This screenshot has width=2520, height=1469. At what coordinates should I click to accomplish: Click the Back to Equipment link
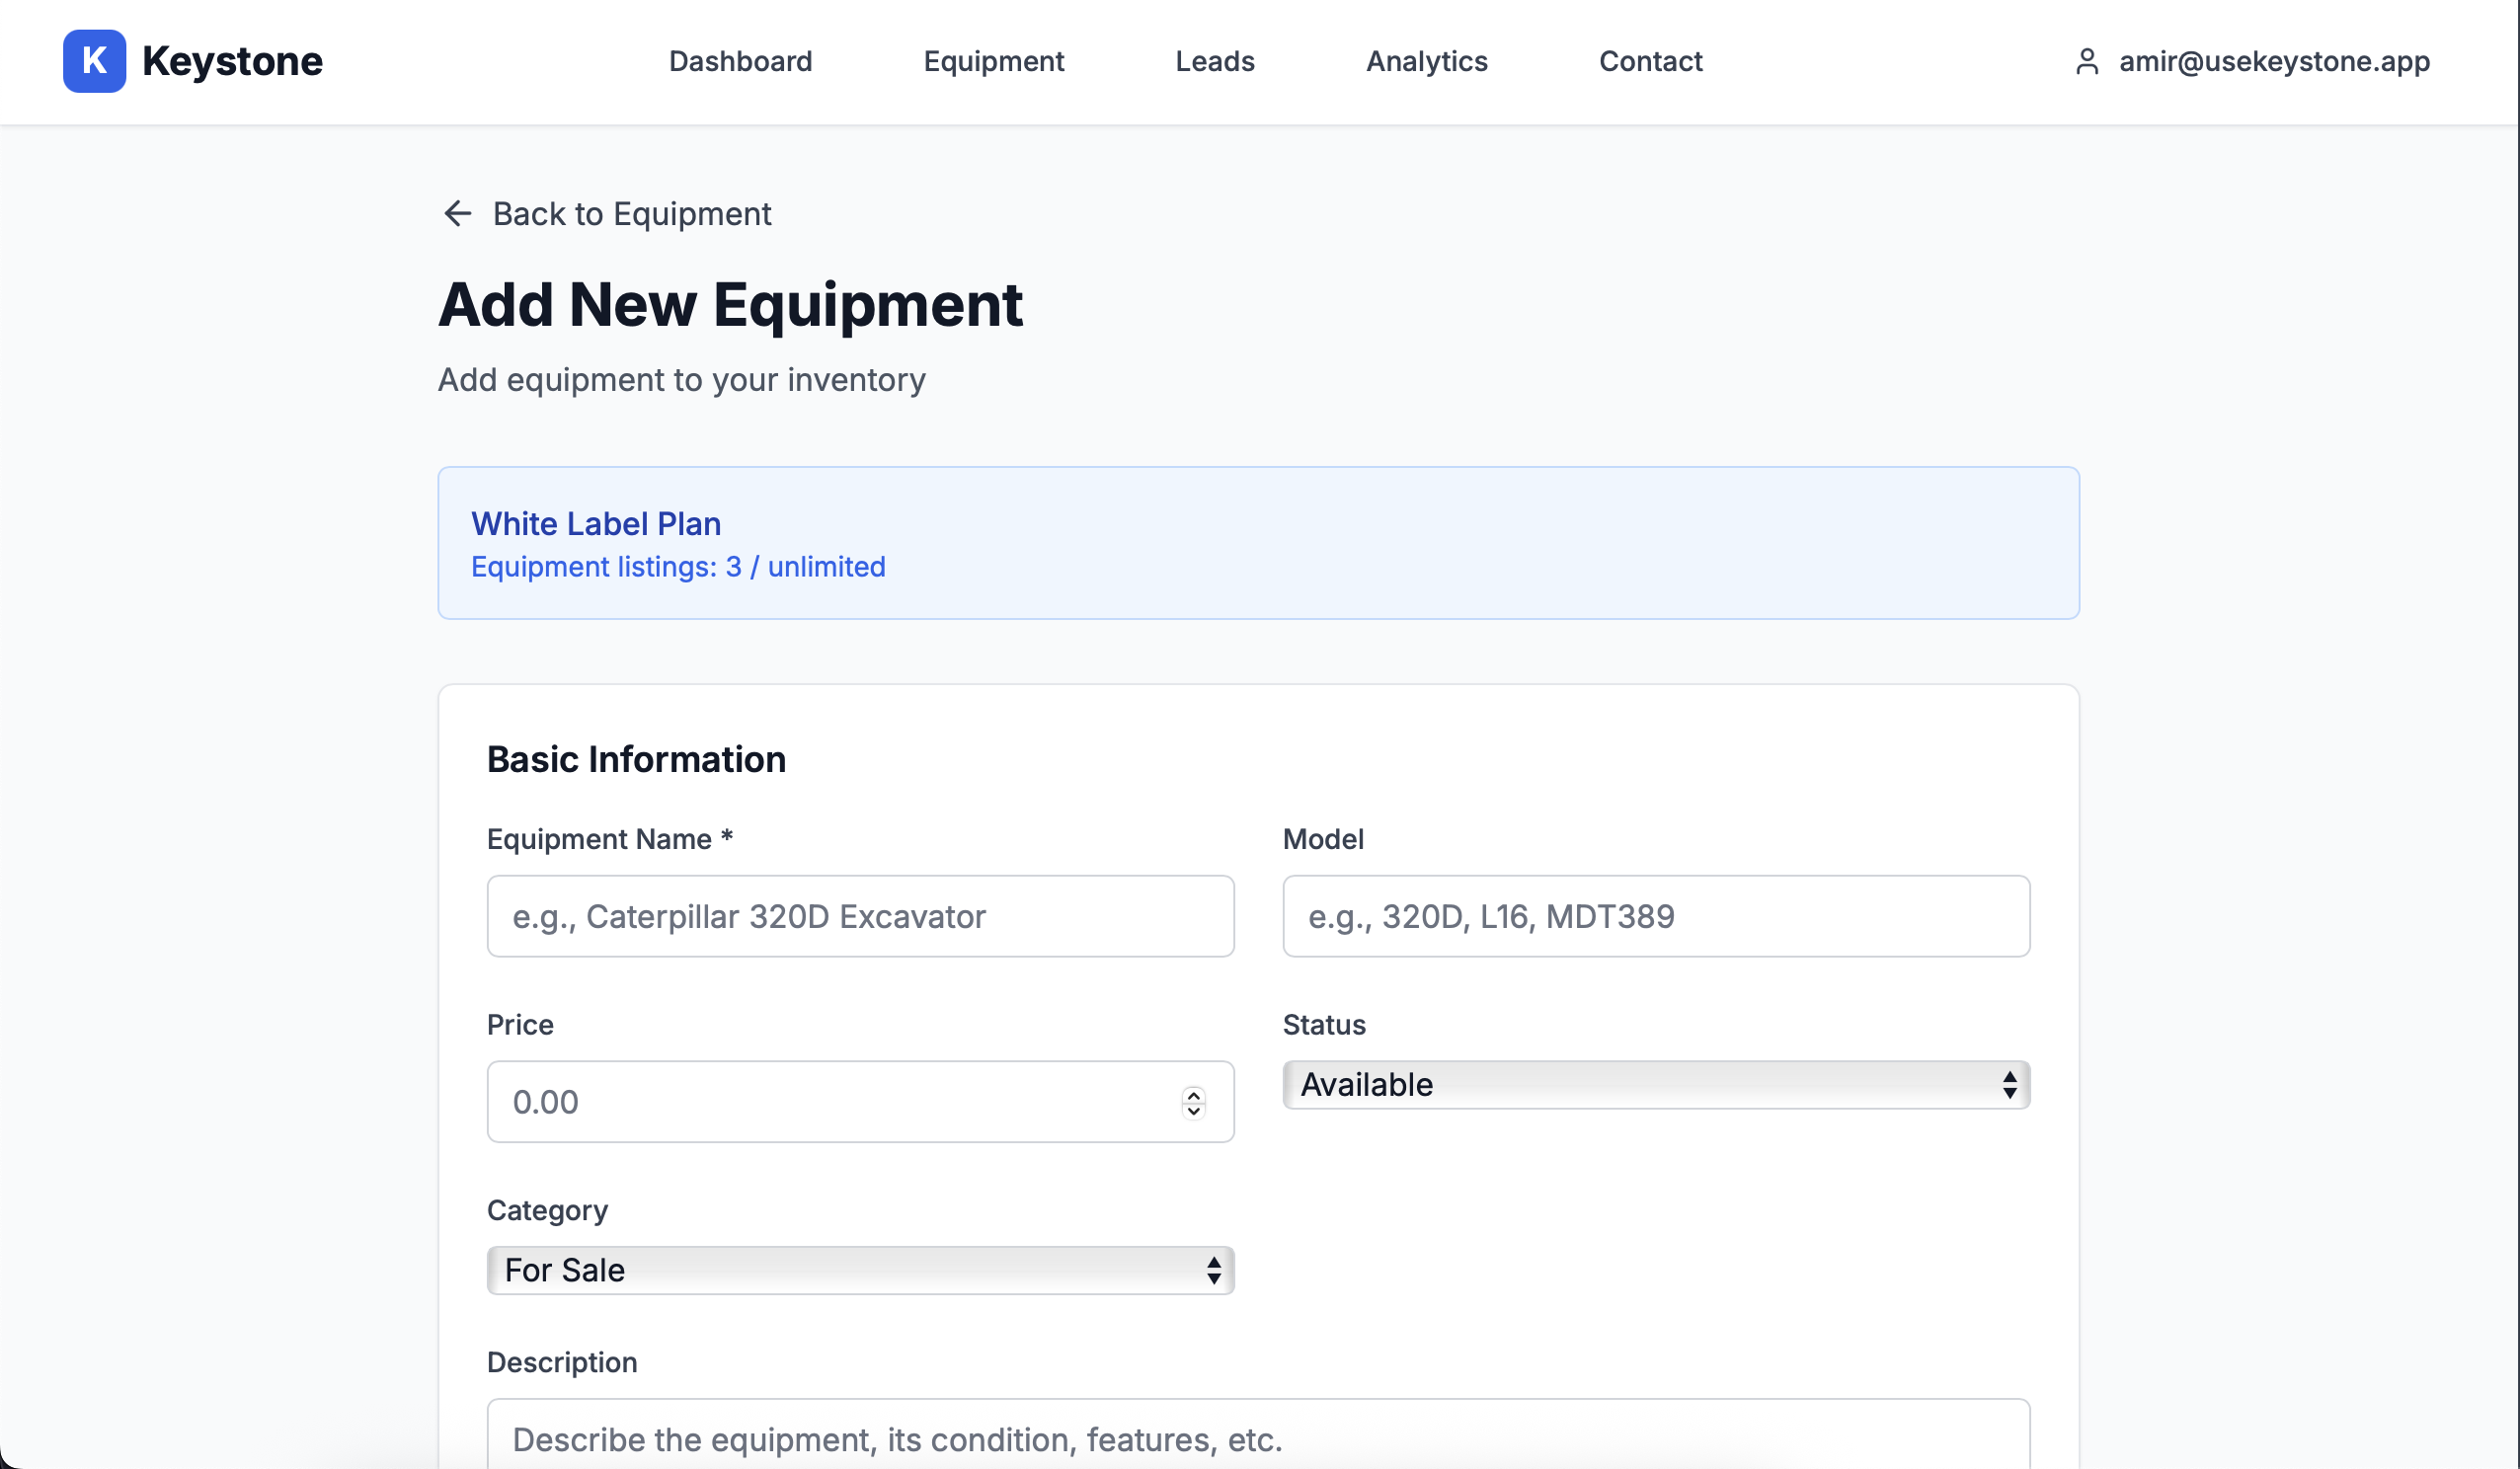point(631,213)
